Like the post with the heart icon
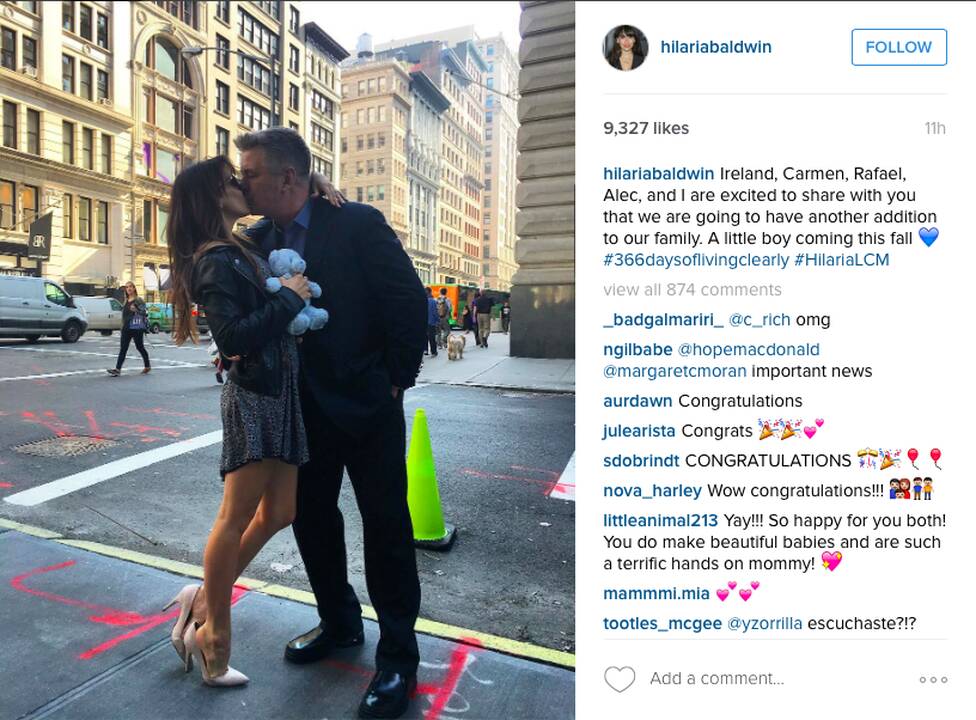976x720 pixels. pyautogui.click(x=619, y=678)
